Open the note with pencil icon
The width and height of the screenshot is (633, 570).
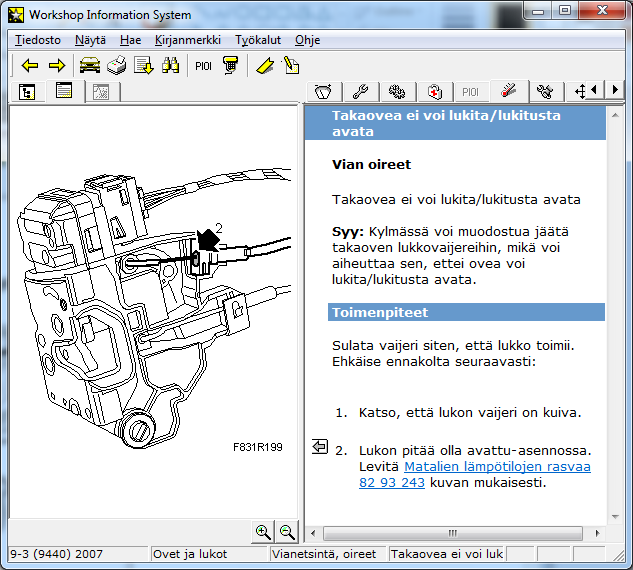(291, 65)
